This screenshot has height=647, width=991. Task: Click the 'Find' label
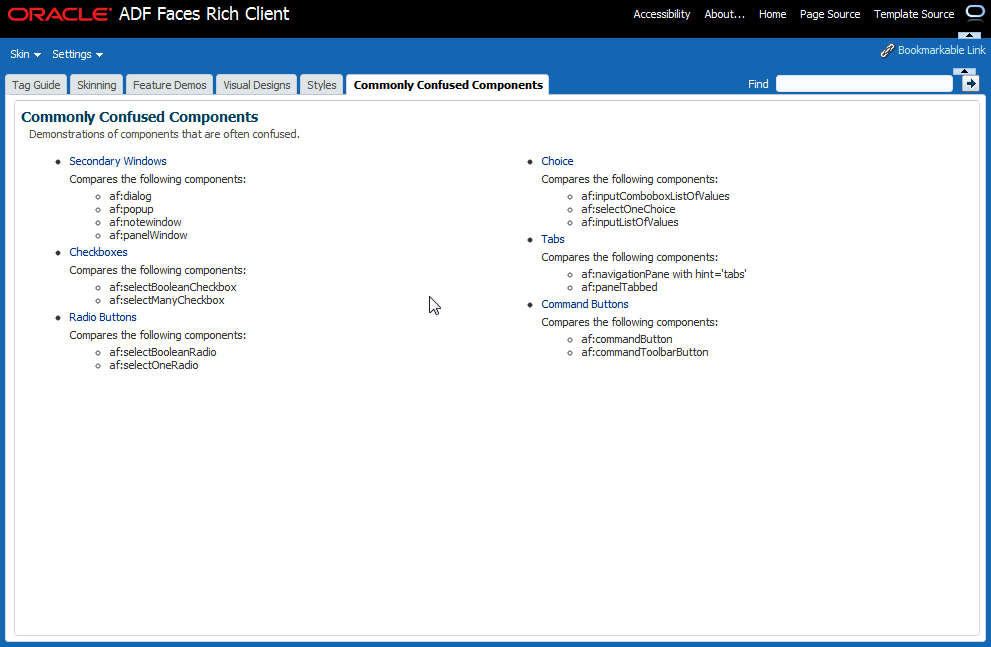point(758,84)
